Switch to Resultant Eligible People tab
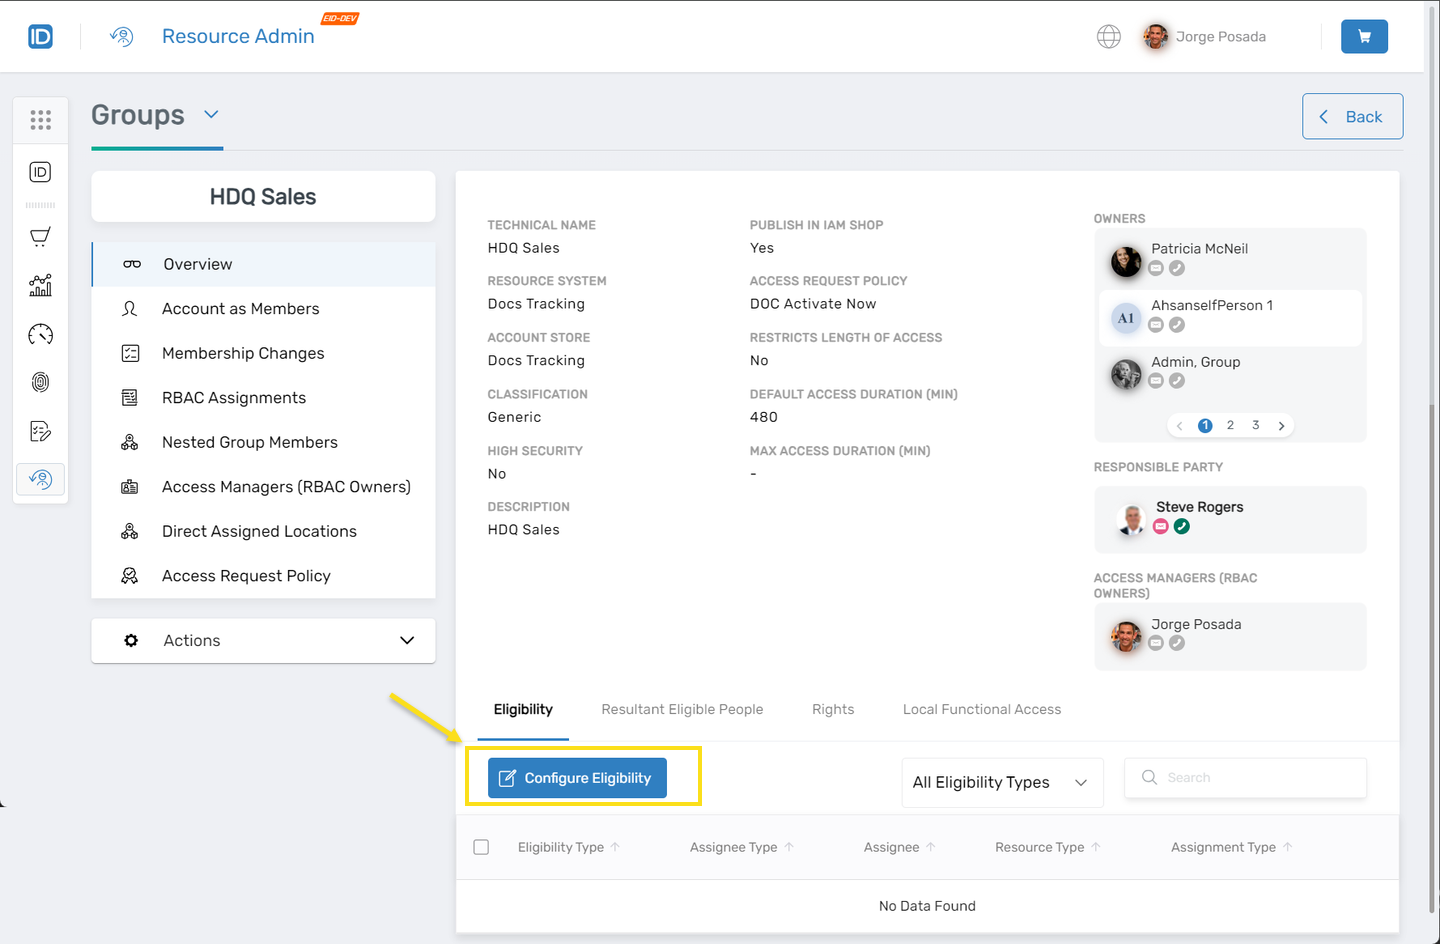 click(682, 709)
